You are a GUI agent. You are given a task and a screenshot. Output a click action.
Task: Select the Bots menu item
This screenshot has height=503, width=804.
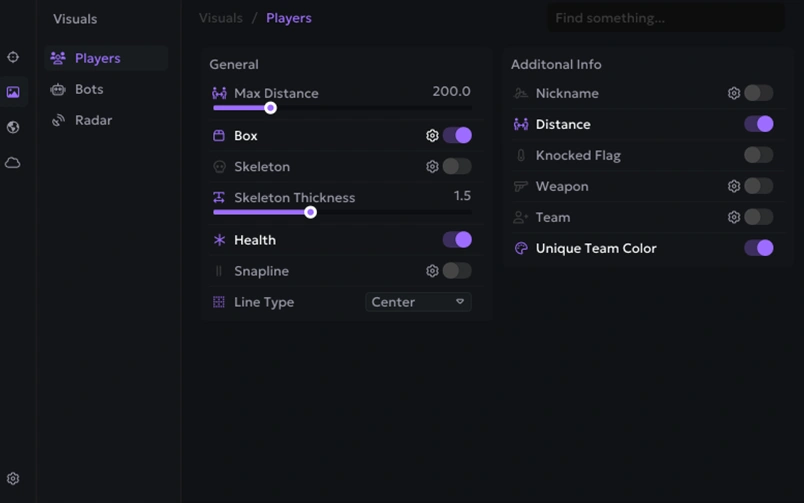click(89, 89)
